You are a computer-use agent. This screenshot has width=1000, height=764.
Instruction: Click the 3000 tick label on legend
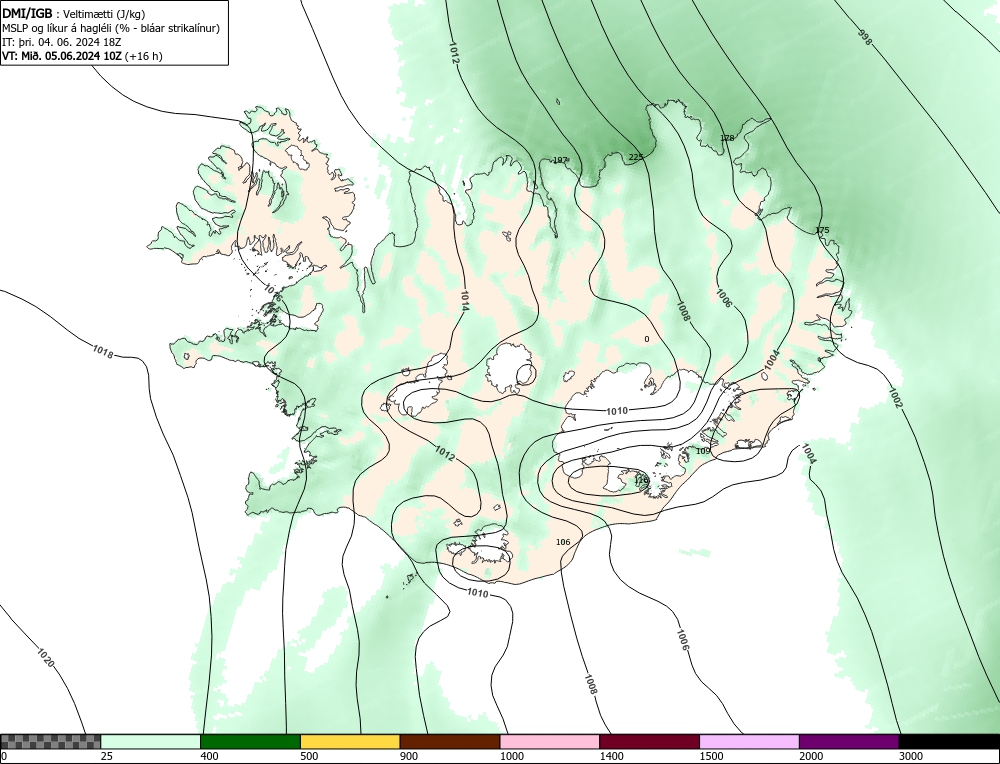tap(911, 756)
